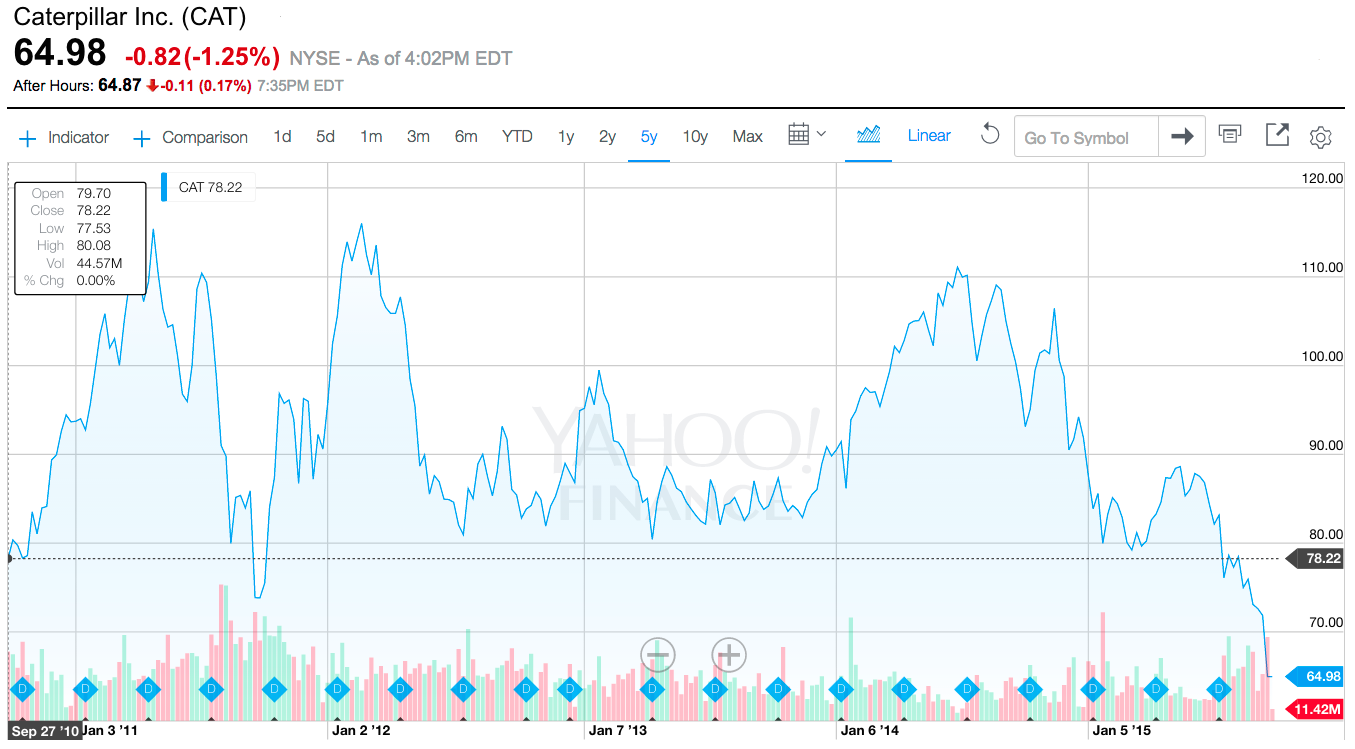Toggle the Linear scale option
Screen dimensions: 1355x749
coord(929,135)
